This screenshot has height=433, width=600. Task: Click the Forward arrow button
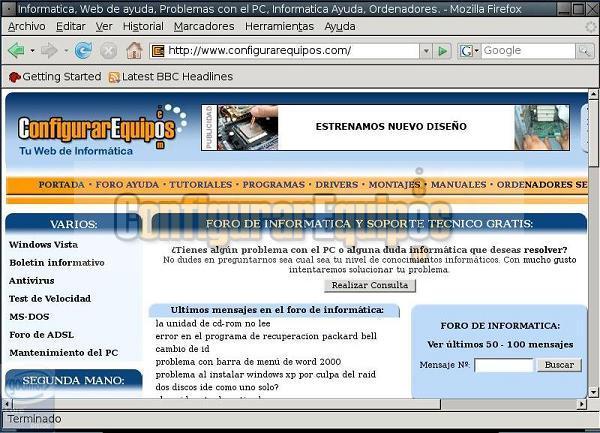(x=49, y=50)
